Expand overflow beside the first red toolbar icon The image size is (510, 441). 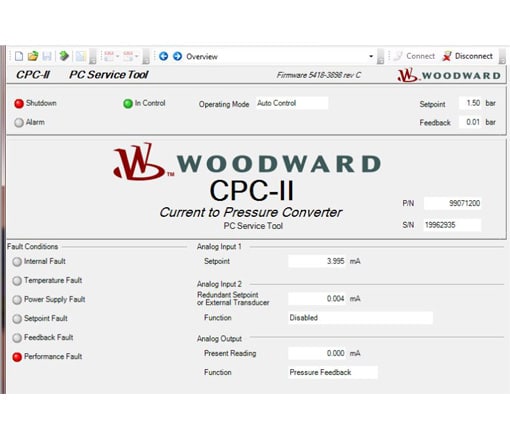[117, 56]
